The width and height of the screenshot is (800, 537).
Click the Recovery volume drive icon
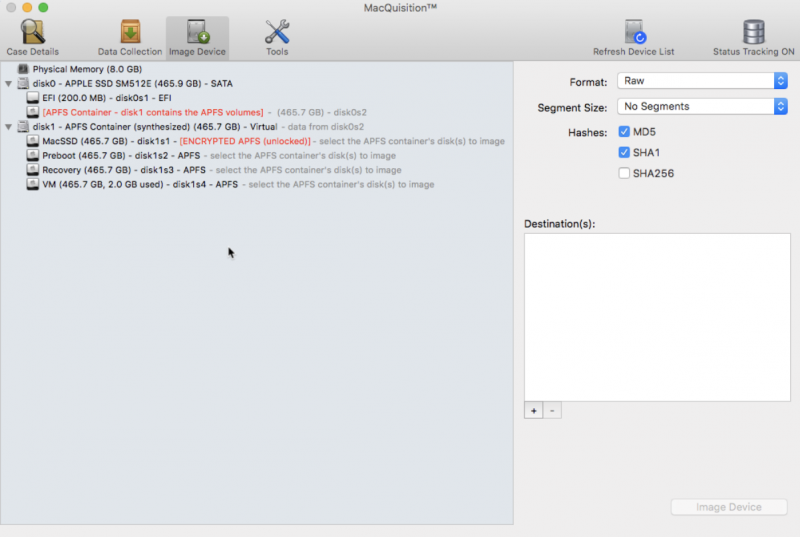point(33,169)
